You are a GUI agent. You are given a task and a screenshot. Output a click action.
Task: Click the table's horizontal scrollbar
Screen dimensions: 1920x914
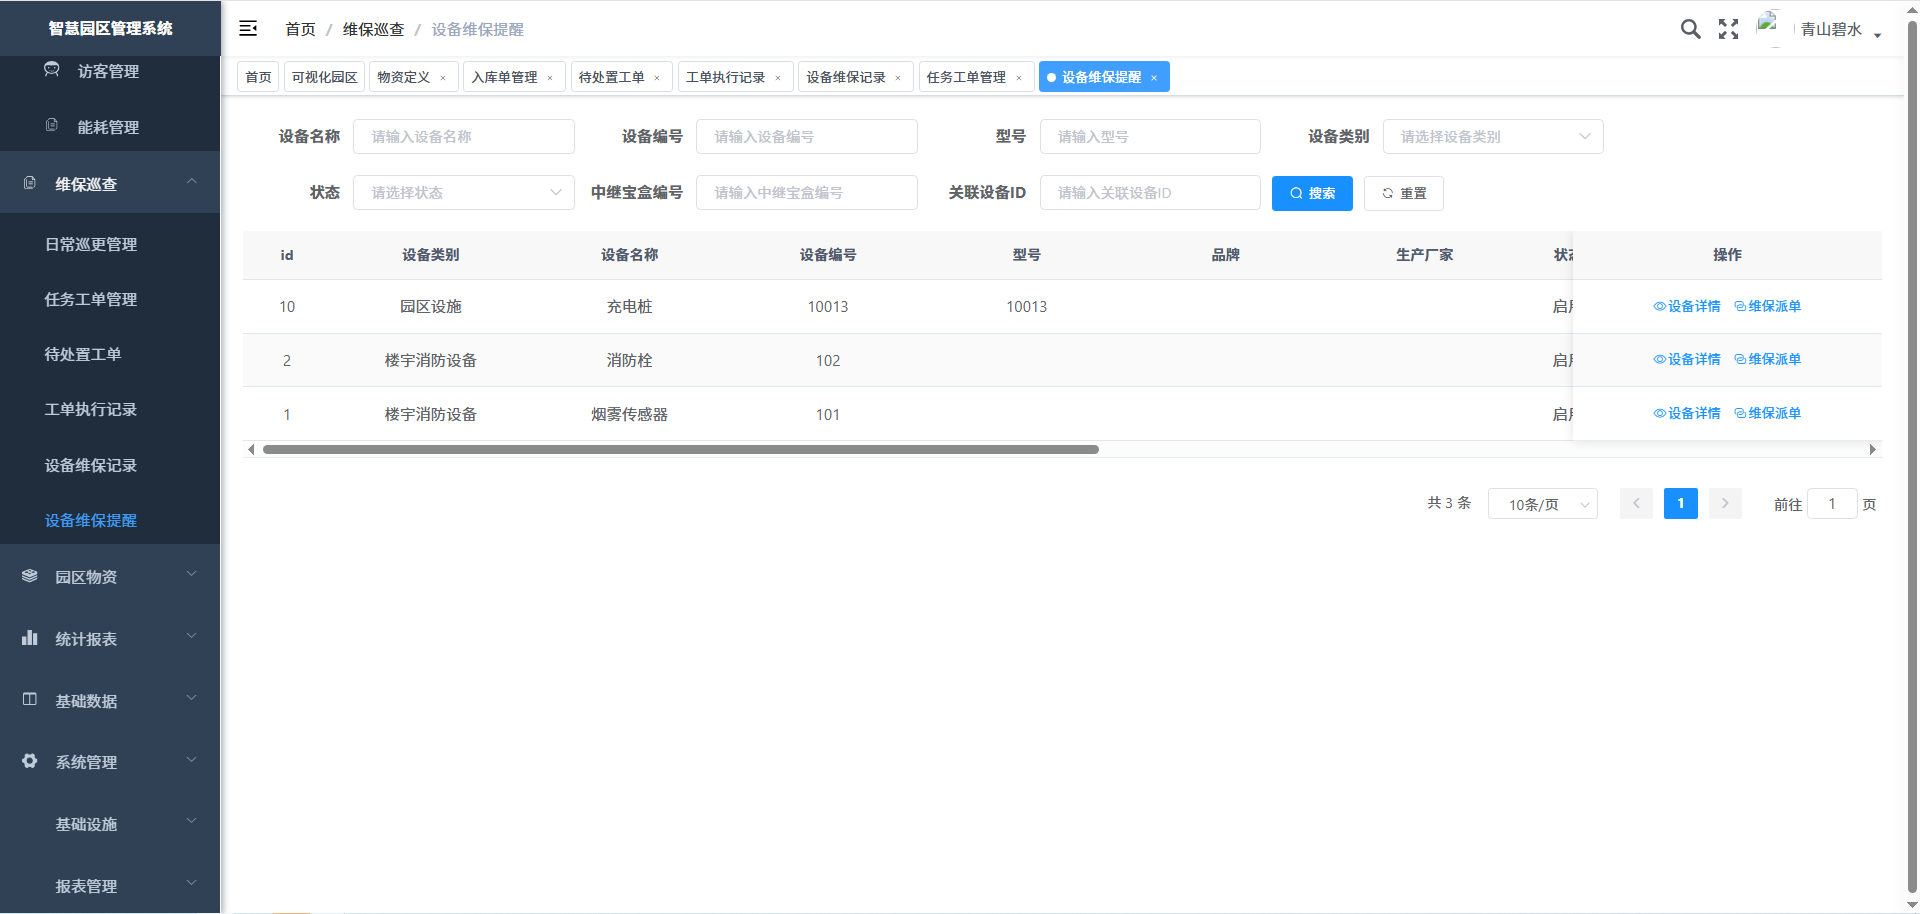[680, 450]
